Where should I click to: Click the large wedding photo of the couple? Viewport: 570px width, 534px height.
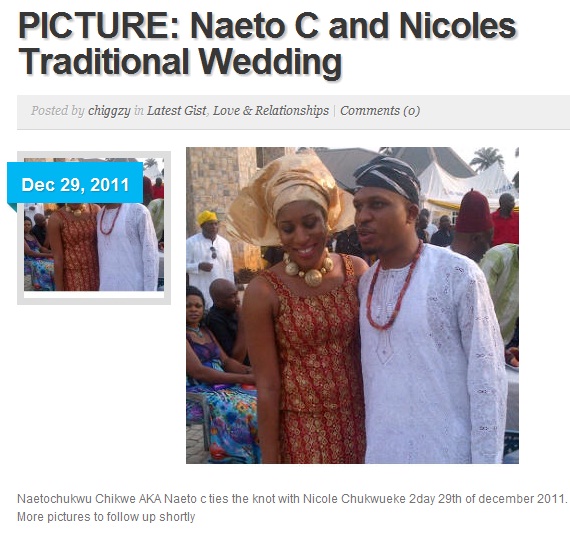(x=352, y=305)
